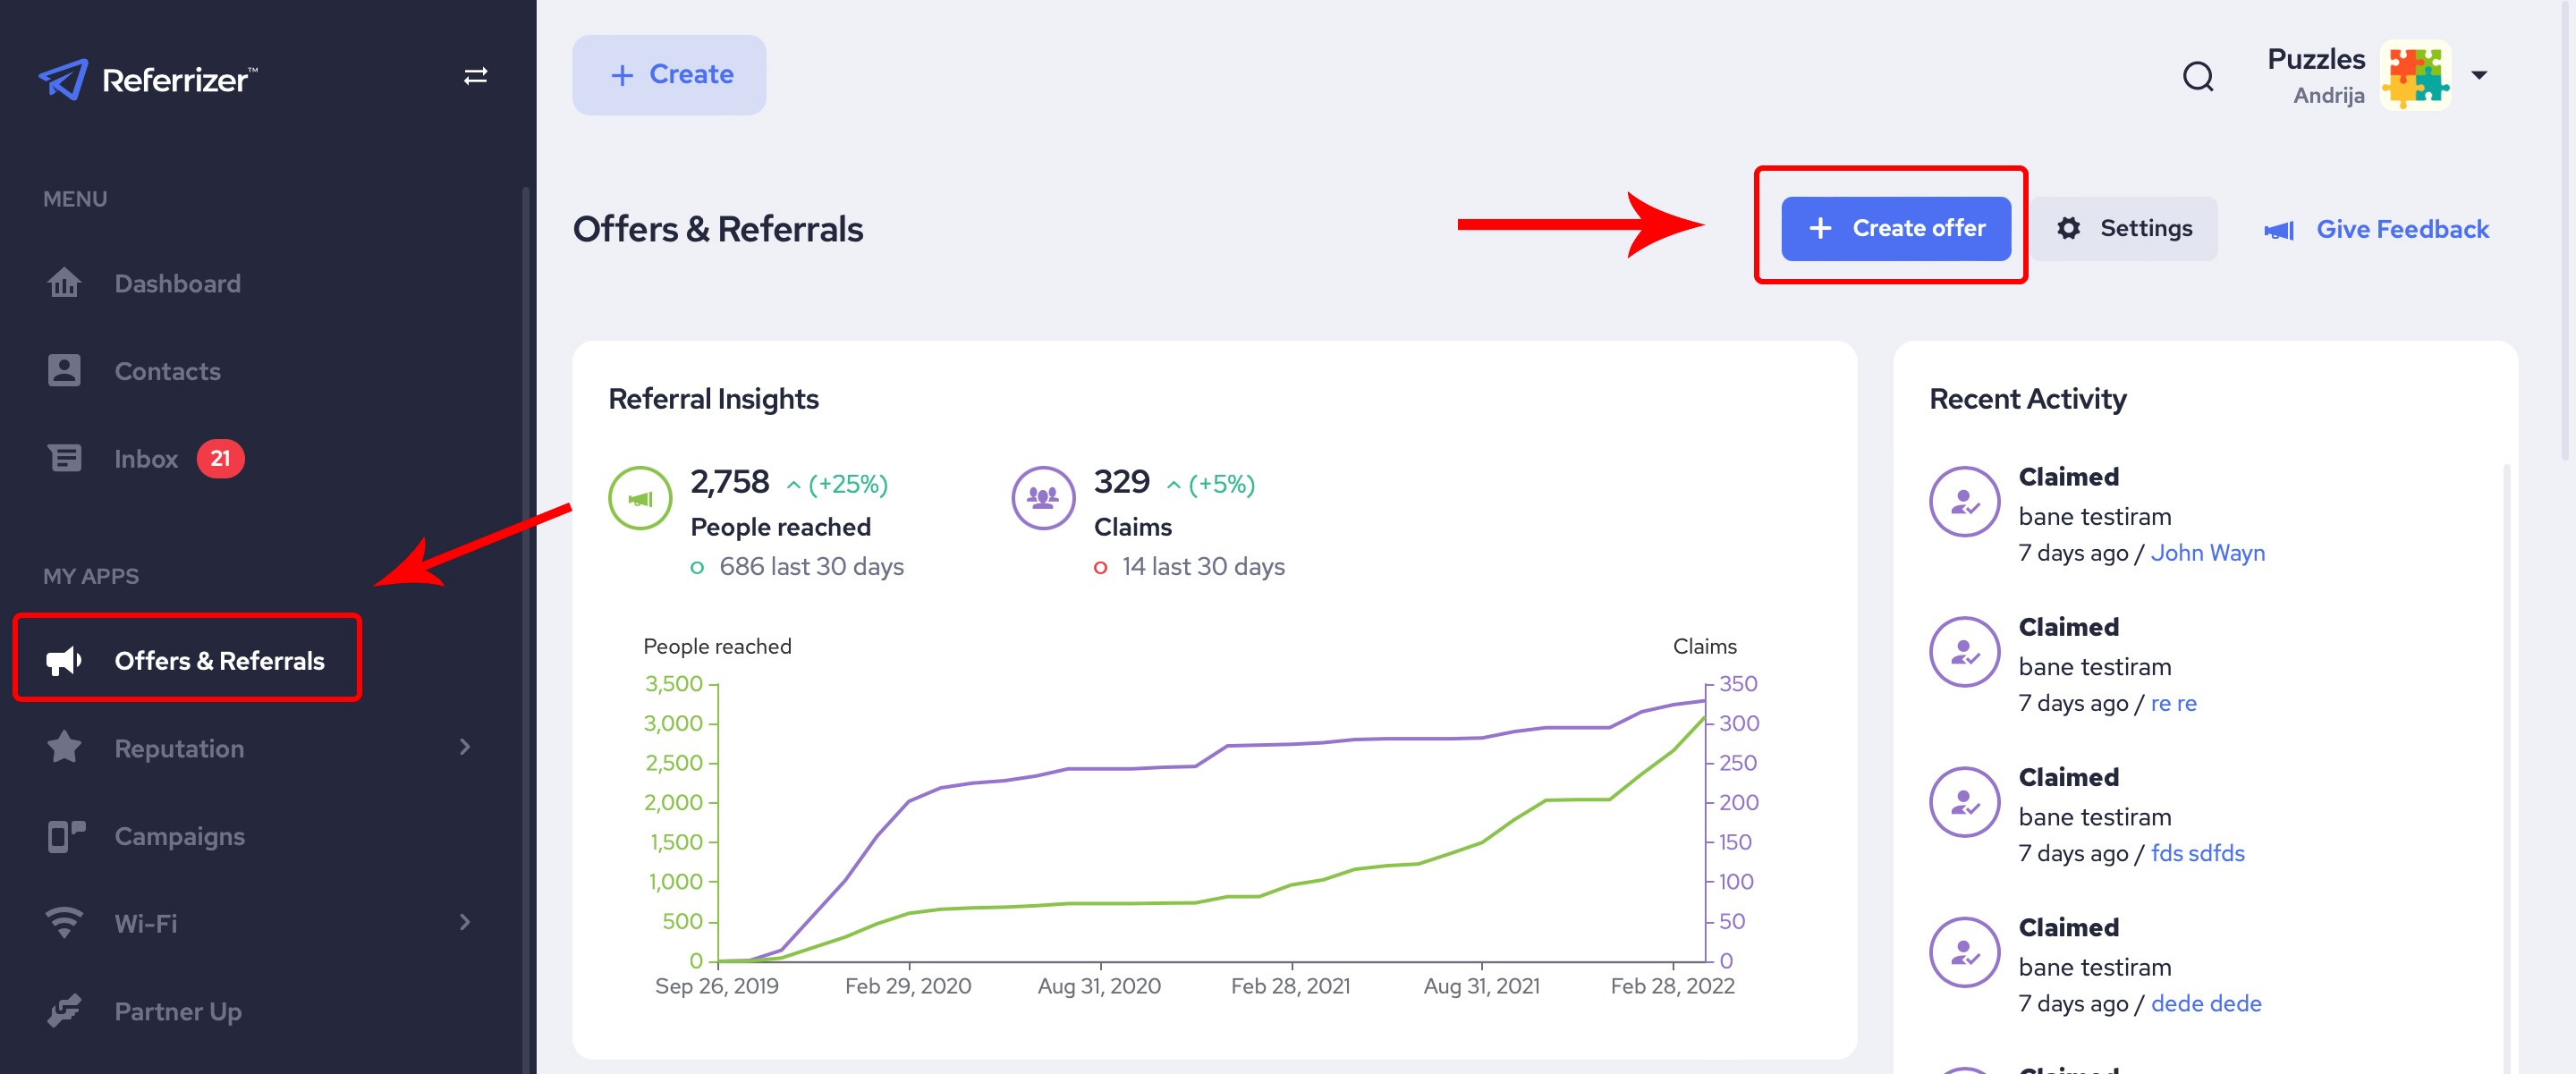Click the blue Create offer button
Image resolution: width=2576 pixels, height=1074 pixels.
coord(1895,228)
